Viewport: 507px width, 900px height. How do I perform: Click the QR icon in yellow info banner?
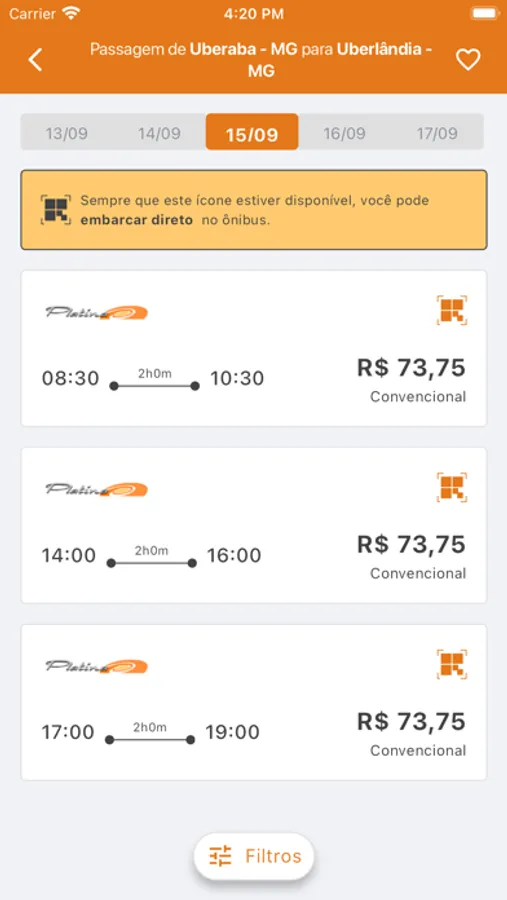pos(56,210)
